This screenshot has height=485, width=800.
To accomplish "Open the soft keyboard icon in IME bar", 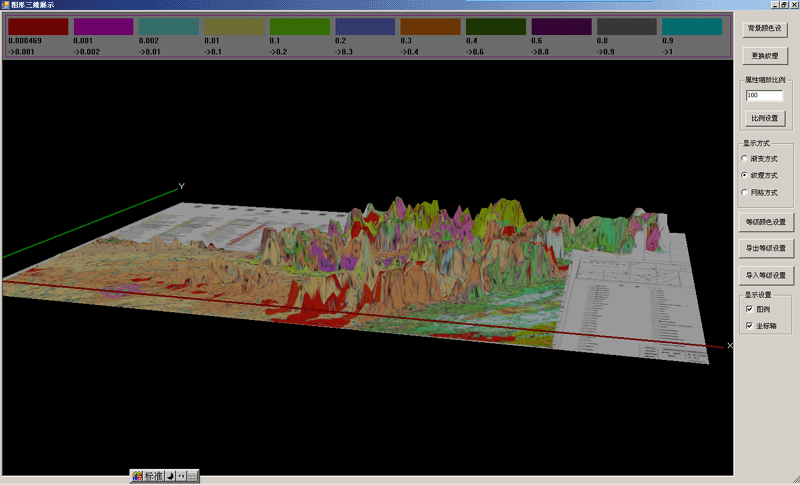I will tap(192, 476).
